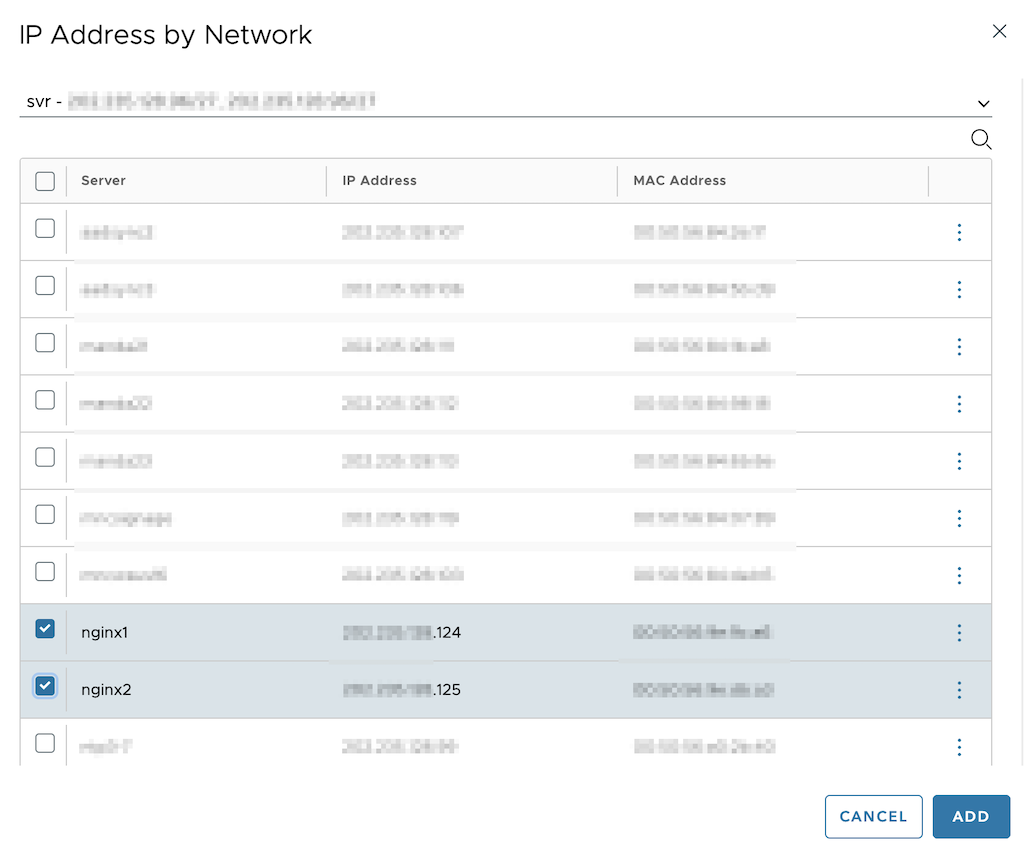Open the actions menu for nginx1 row
Viewport: 1024px width, 863px height.
tap(959, 632)
